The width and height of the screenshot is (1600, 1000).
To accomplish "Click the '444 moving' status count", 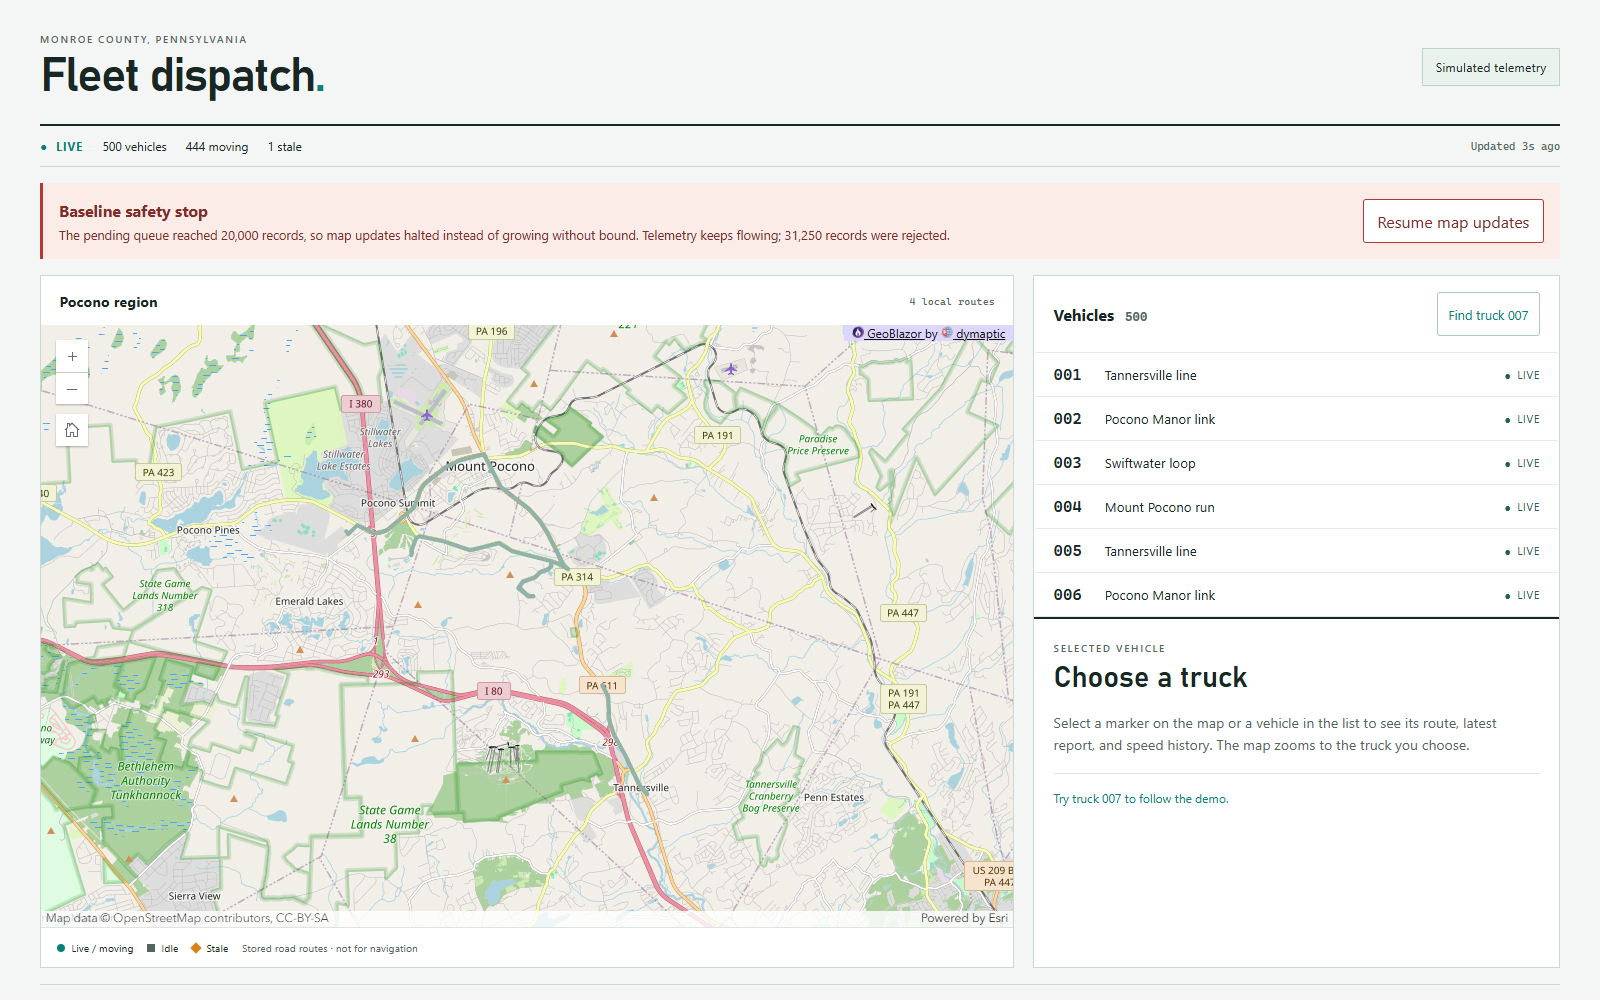I will pos(217,147).
